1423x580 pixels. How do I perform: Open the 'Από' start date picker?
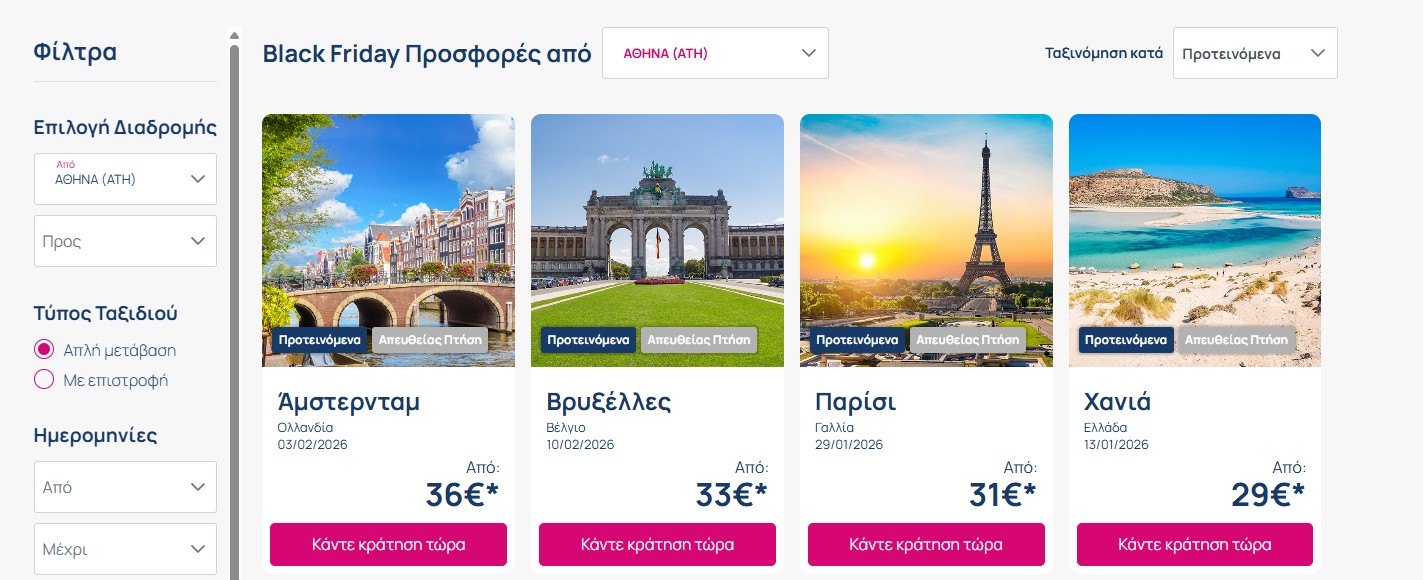(125, 487)
